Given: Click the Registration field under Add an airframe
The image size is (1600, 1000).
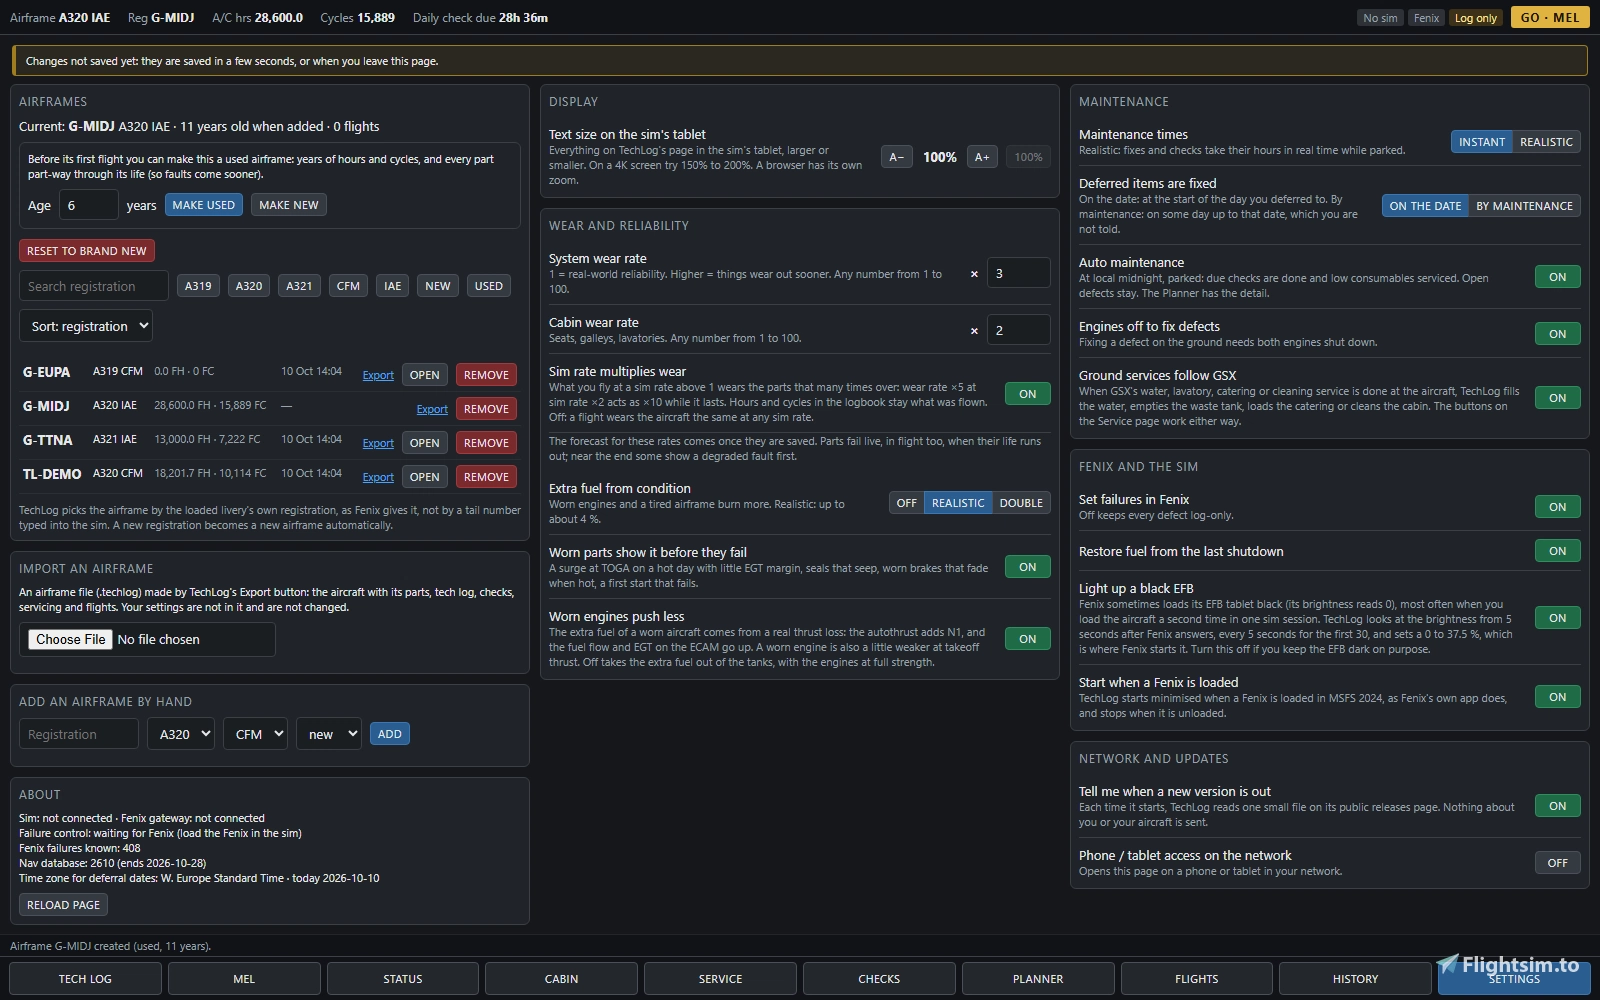Looking at the screenshot, I should (79, 734).
